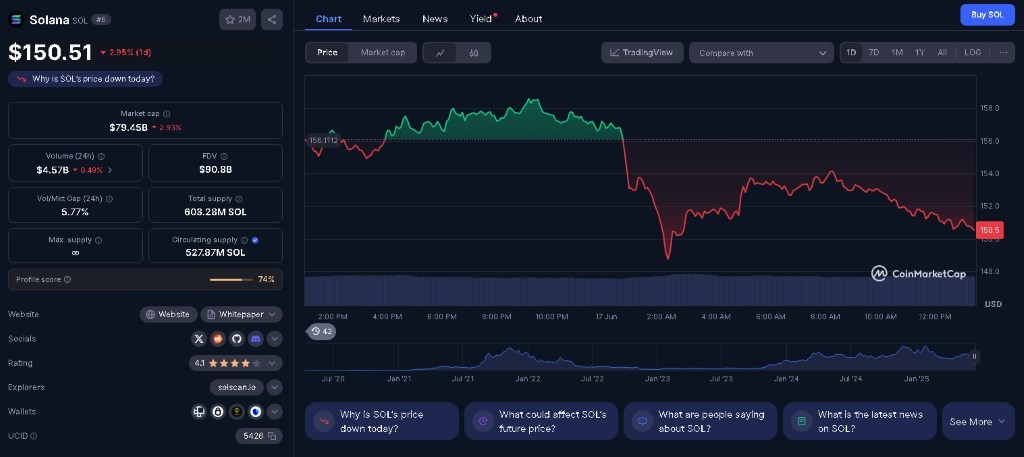Copy the UCID 5426 value
1024x457 pixels.
pos(273,436)
